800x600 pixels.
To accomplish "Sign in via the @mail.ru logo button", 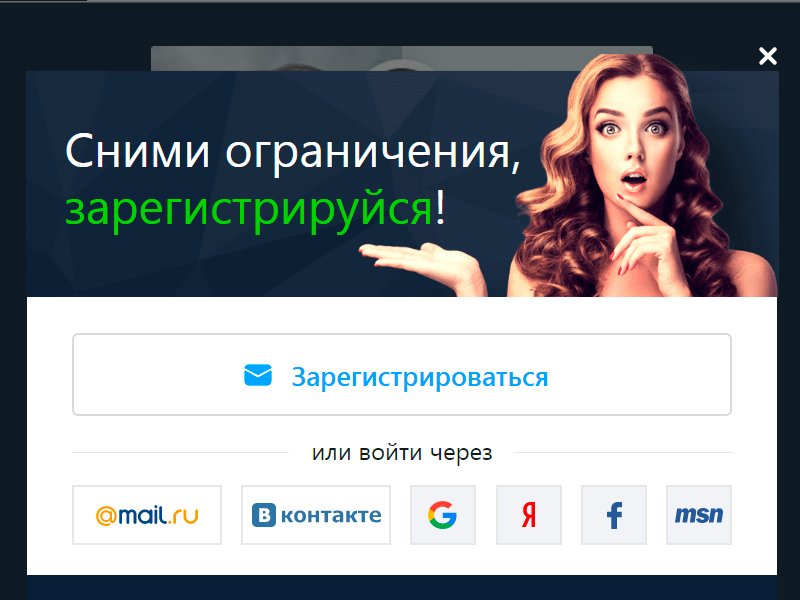I will [x=147, y=515].
